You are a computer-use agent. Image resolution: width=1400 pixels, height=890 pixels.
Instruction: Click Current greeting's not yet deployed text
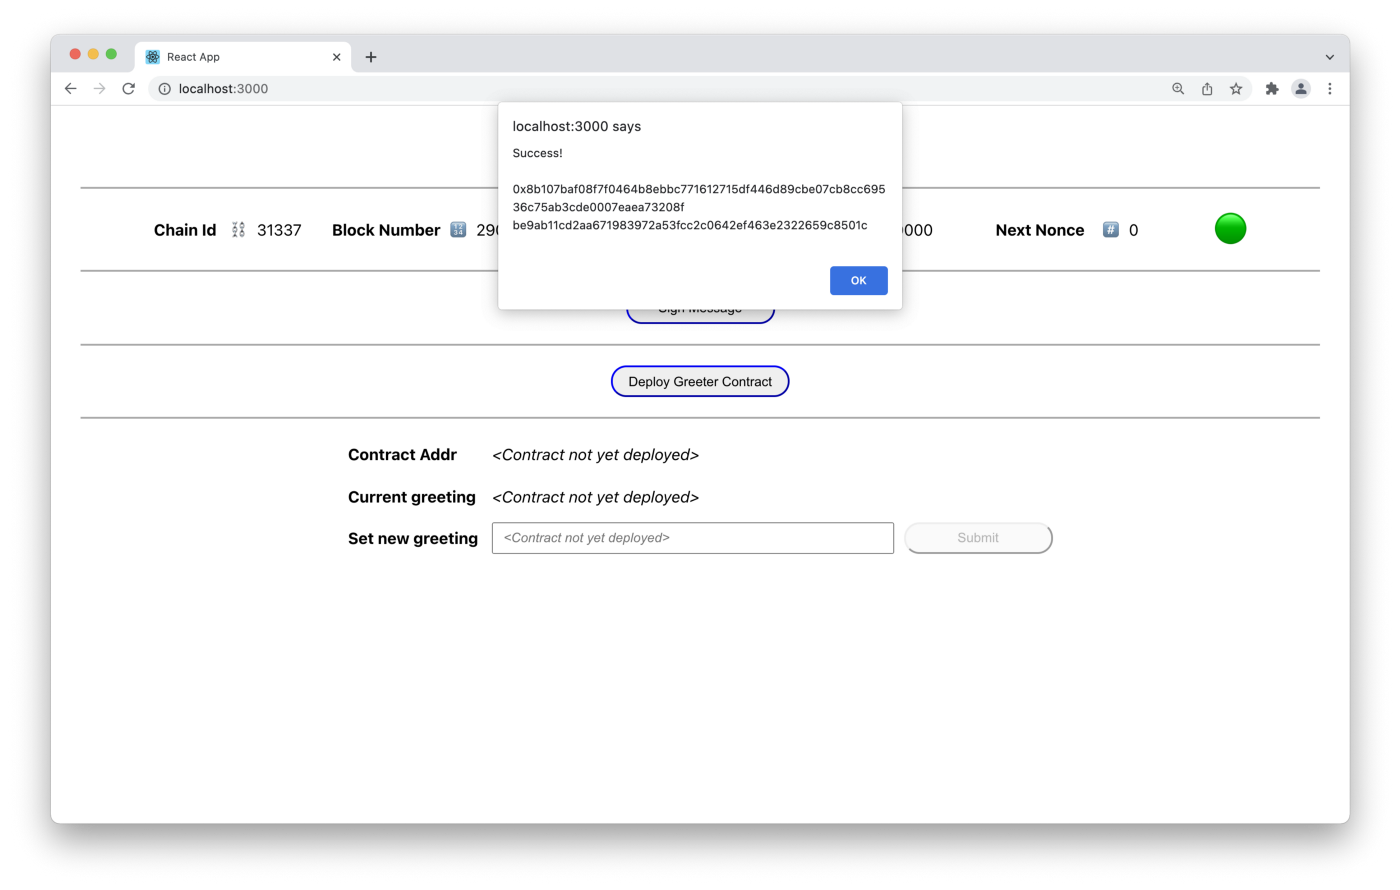pos(595,497)
